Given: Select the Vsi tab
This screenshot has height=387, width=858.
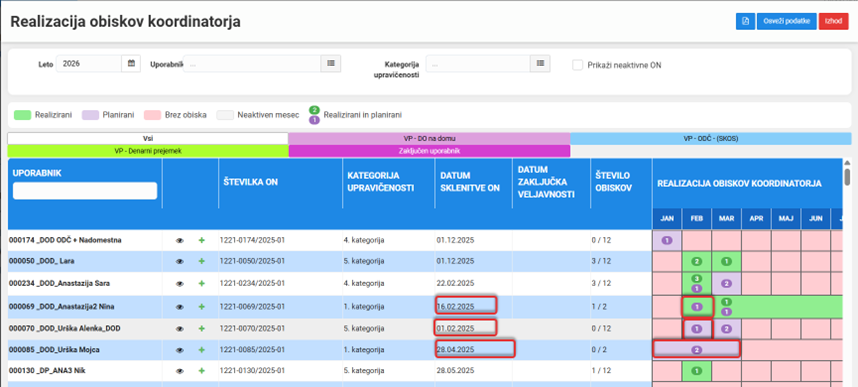Looking at the screenshot, I should pyautogui.click(x=148, y=138).
